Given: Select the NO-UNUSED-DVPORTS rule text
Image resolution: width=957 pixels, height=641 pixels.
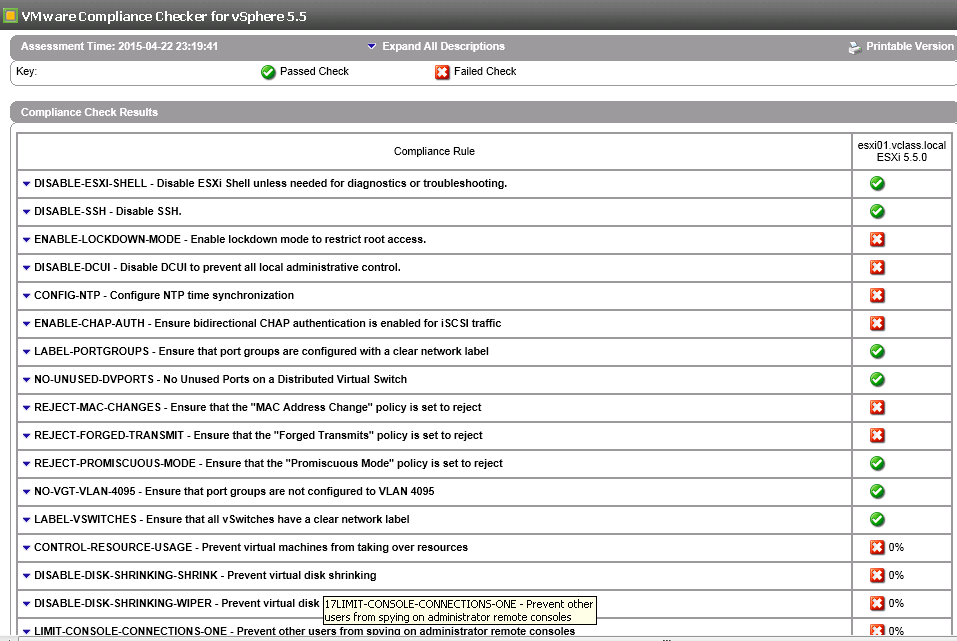Looking at the screenshot, I should pos(220,379).
